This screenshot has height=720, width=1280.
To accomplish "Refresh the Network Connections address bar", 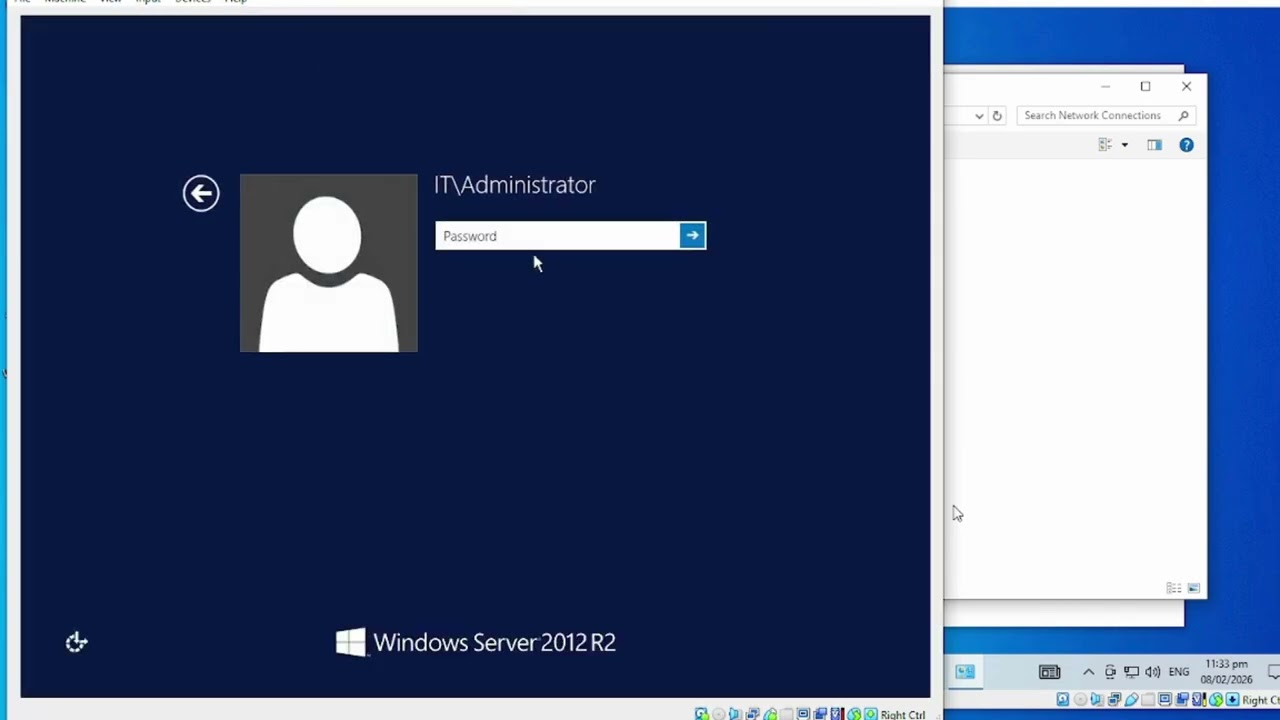I will click(996, 115).
